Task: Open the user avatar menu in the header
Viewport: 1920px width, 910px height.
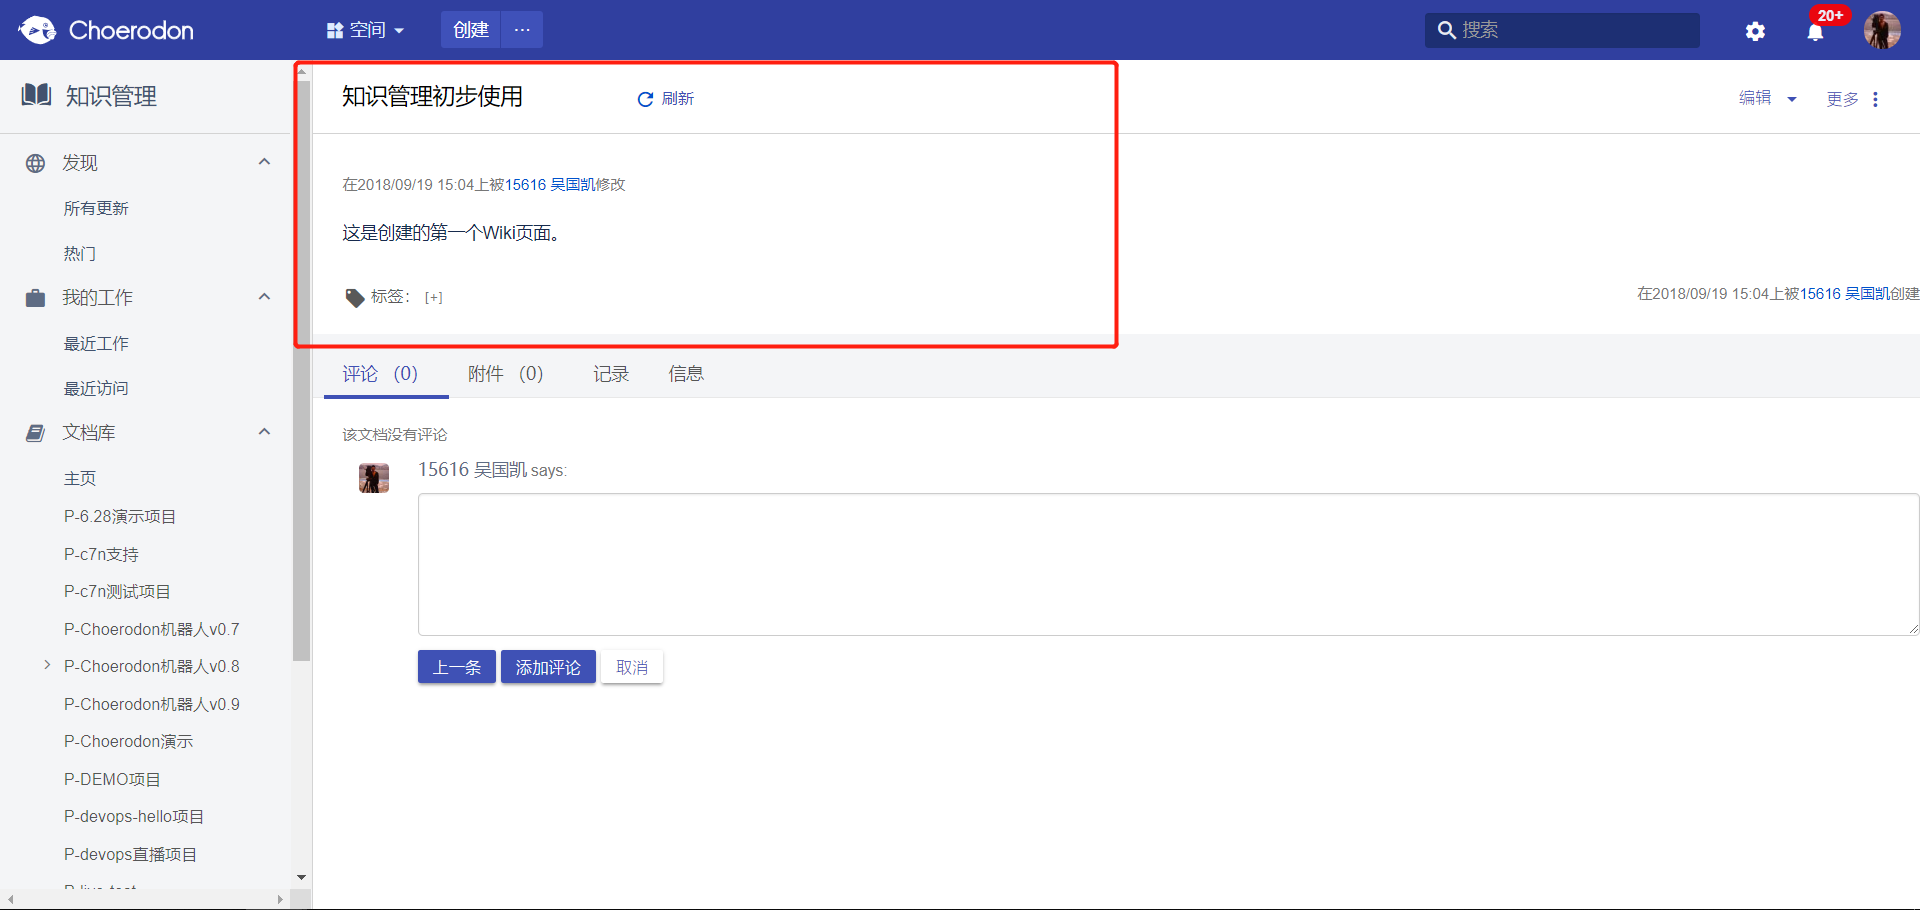Action: 1882,30
